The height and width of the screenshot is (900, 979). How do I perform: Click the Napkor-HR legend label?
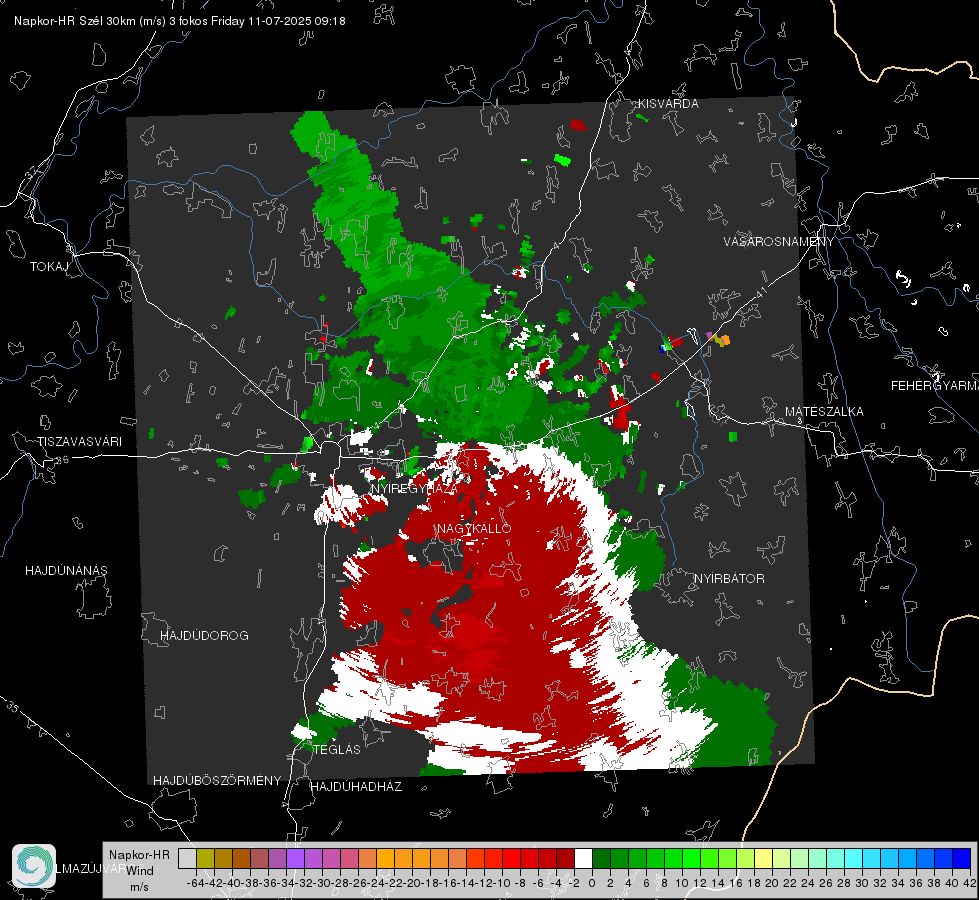tap(139, 854)
